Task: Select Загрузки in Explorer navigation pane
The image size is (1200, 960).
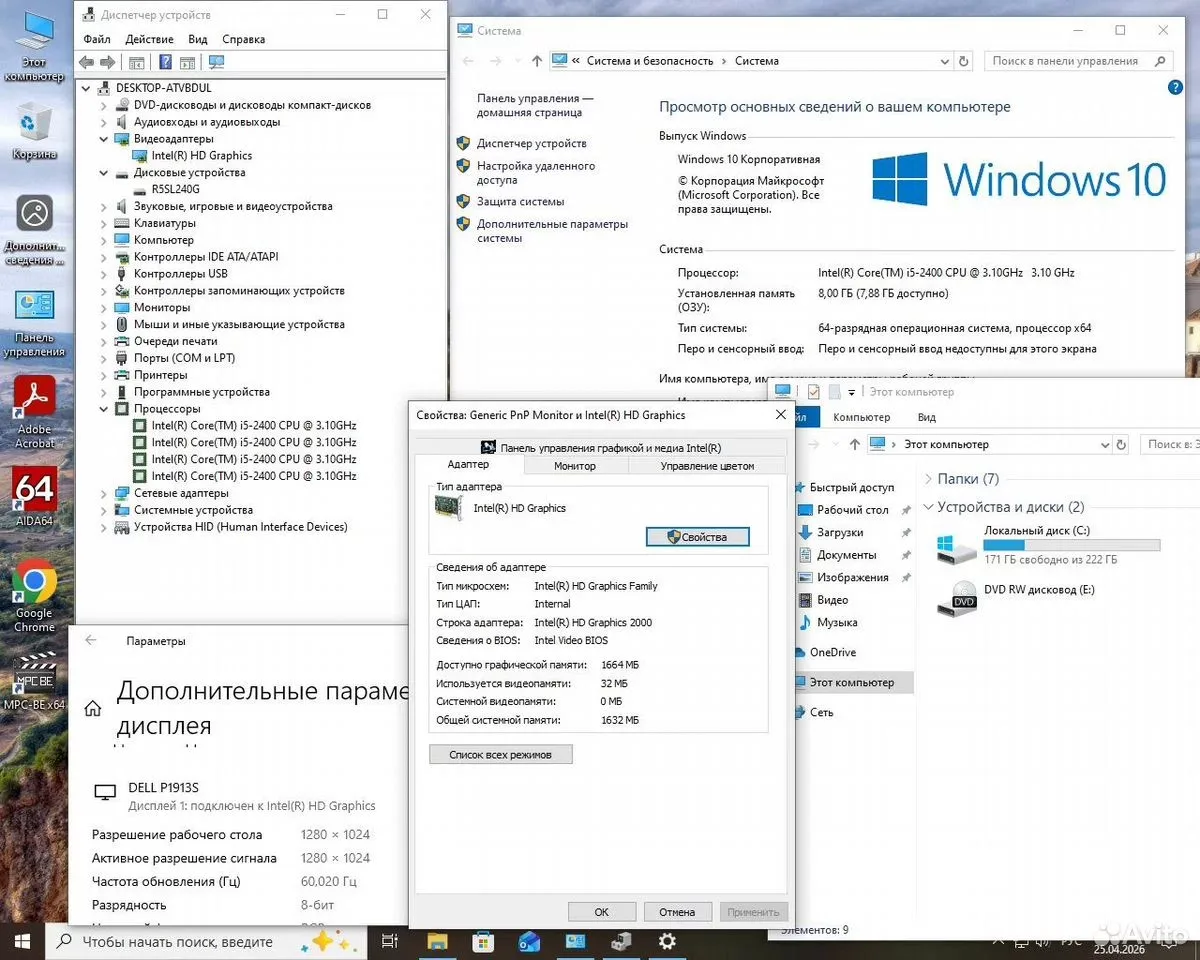Action: tap(840, 533)
